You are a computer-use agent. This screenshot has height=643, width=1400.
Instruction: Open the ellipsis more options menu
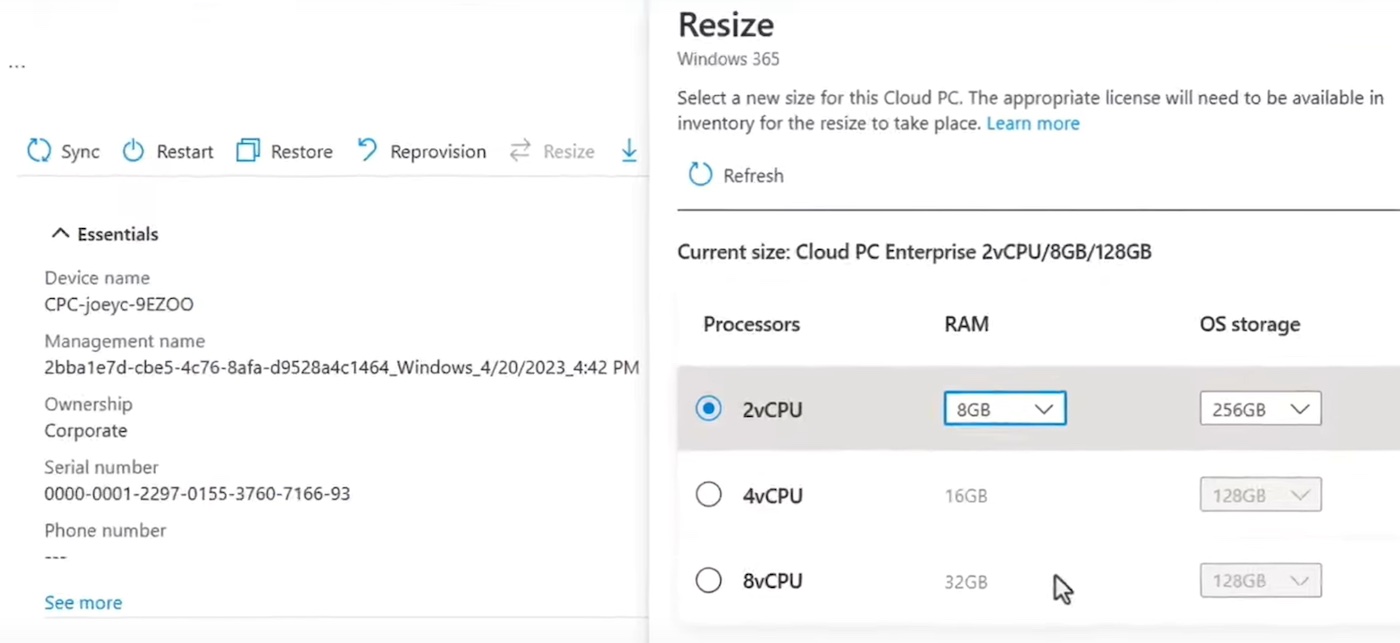[16, 66]
